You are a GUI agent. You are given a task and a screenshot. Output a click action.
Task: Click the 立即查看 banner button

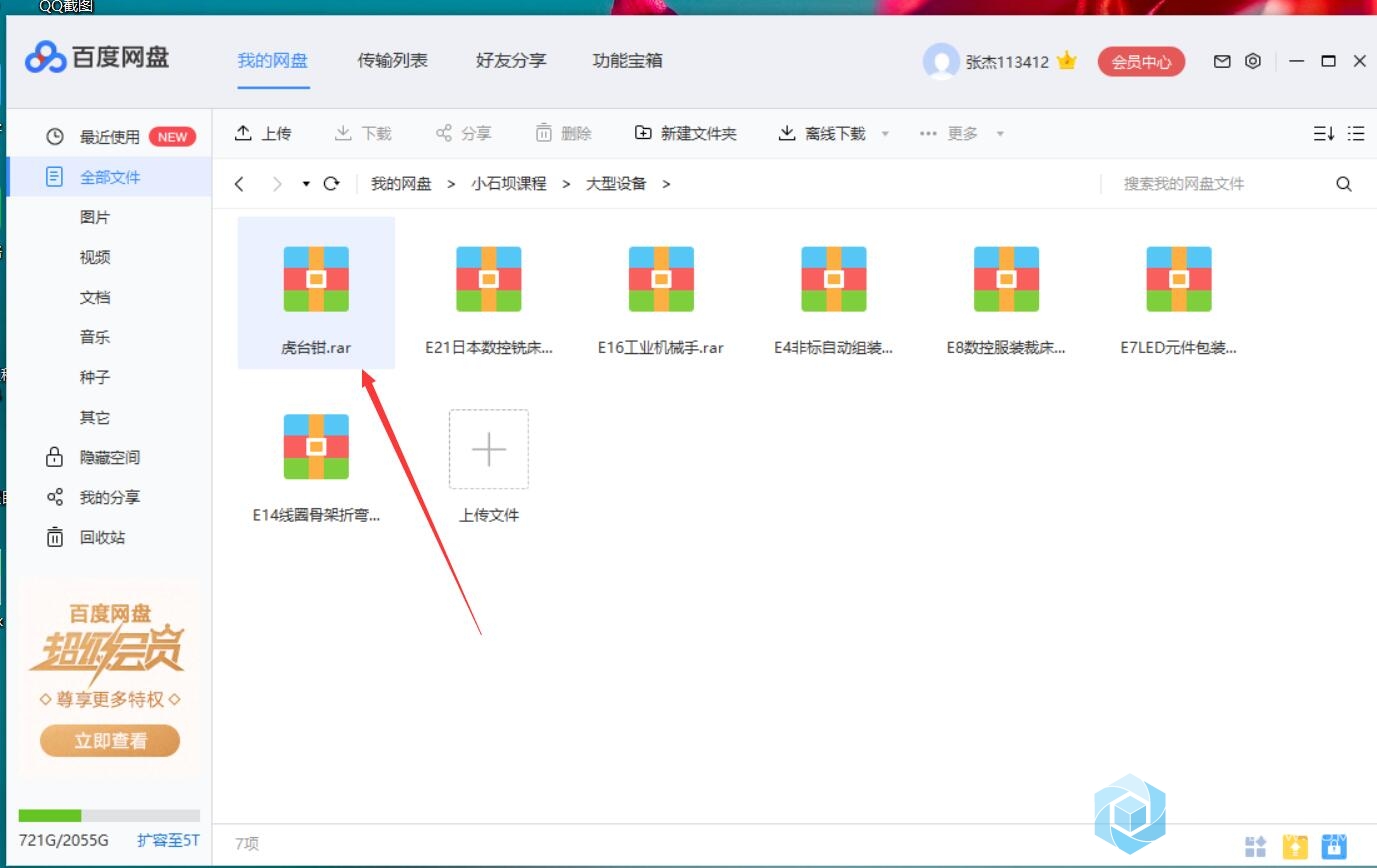click(110, 741)
